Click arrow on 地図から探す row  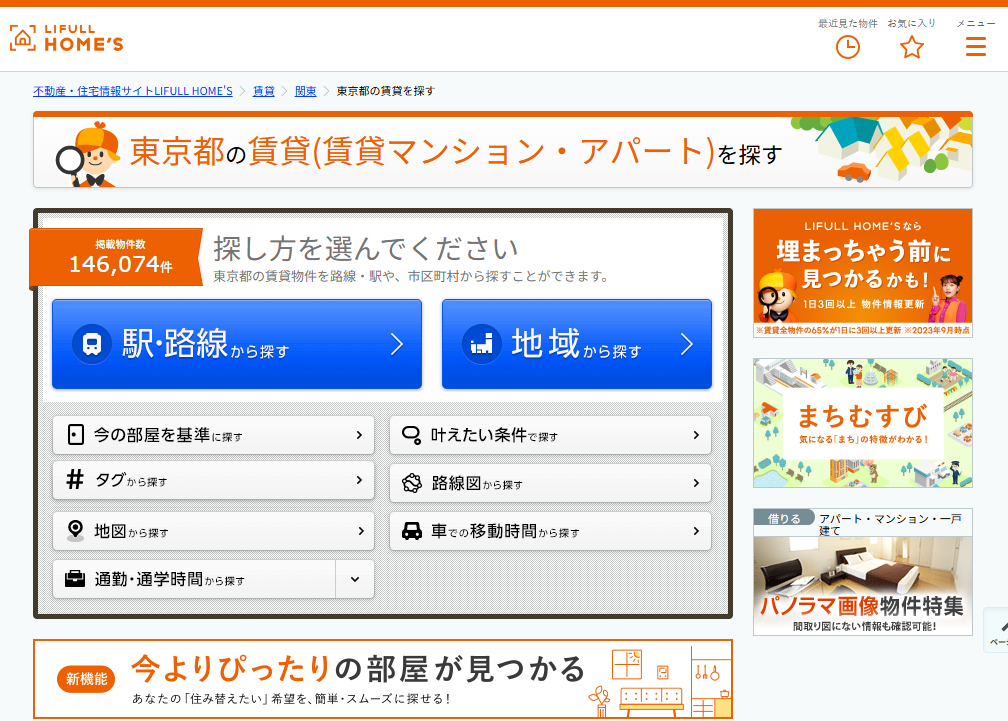[x=361, y=531]
